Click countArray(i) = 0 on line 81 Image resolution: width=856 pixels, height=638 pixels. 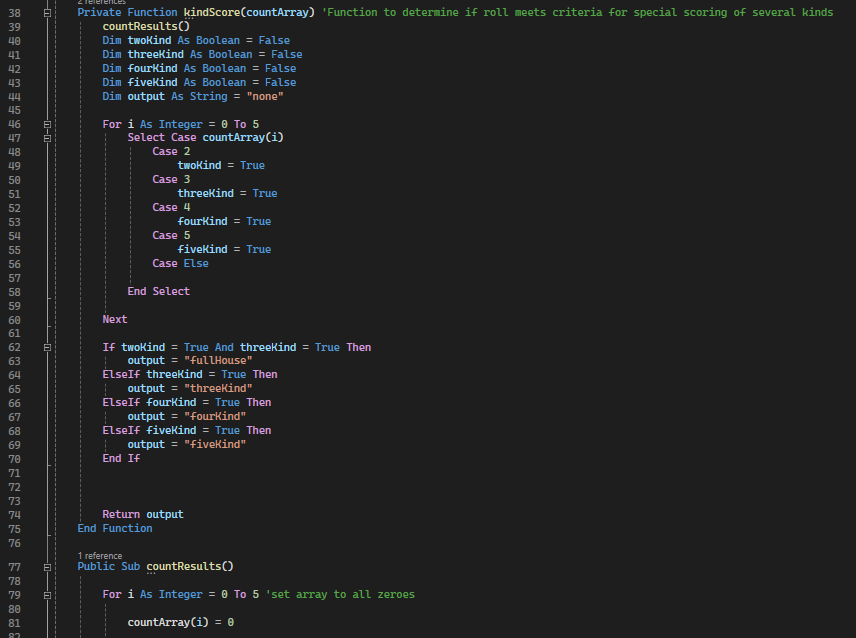tap(181, 622)
